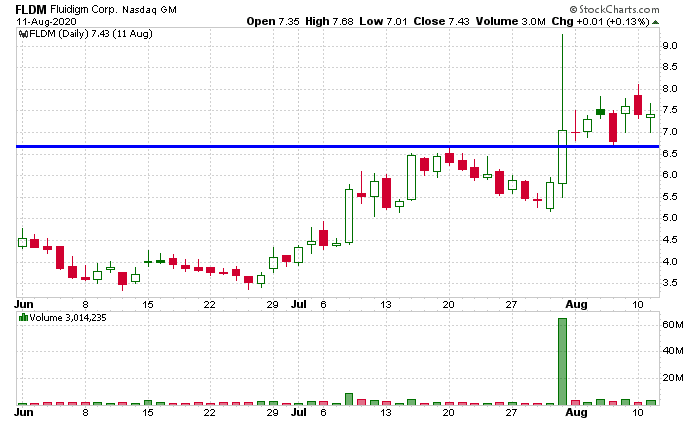Click the candlestick icon beside FLDM (Daily) legend
Image resolution: width=700 pixels, height=421 pixels.
point(23,34)
